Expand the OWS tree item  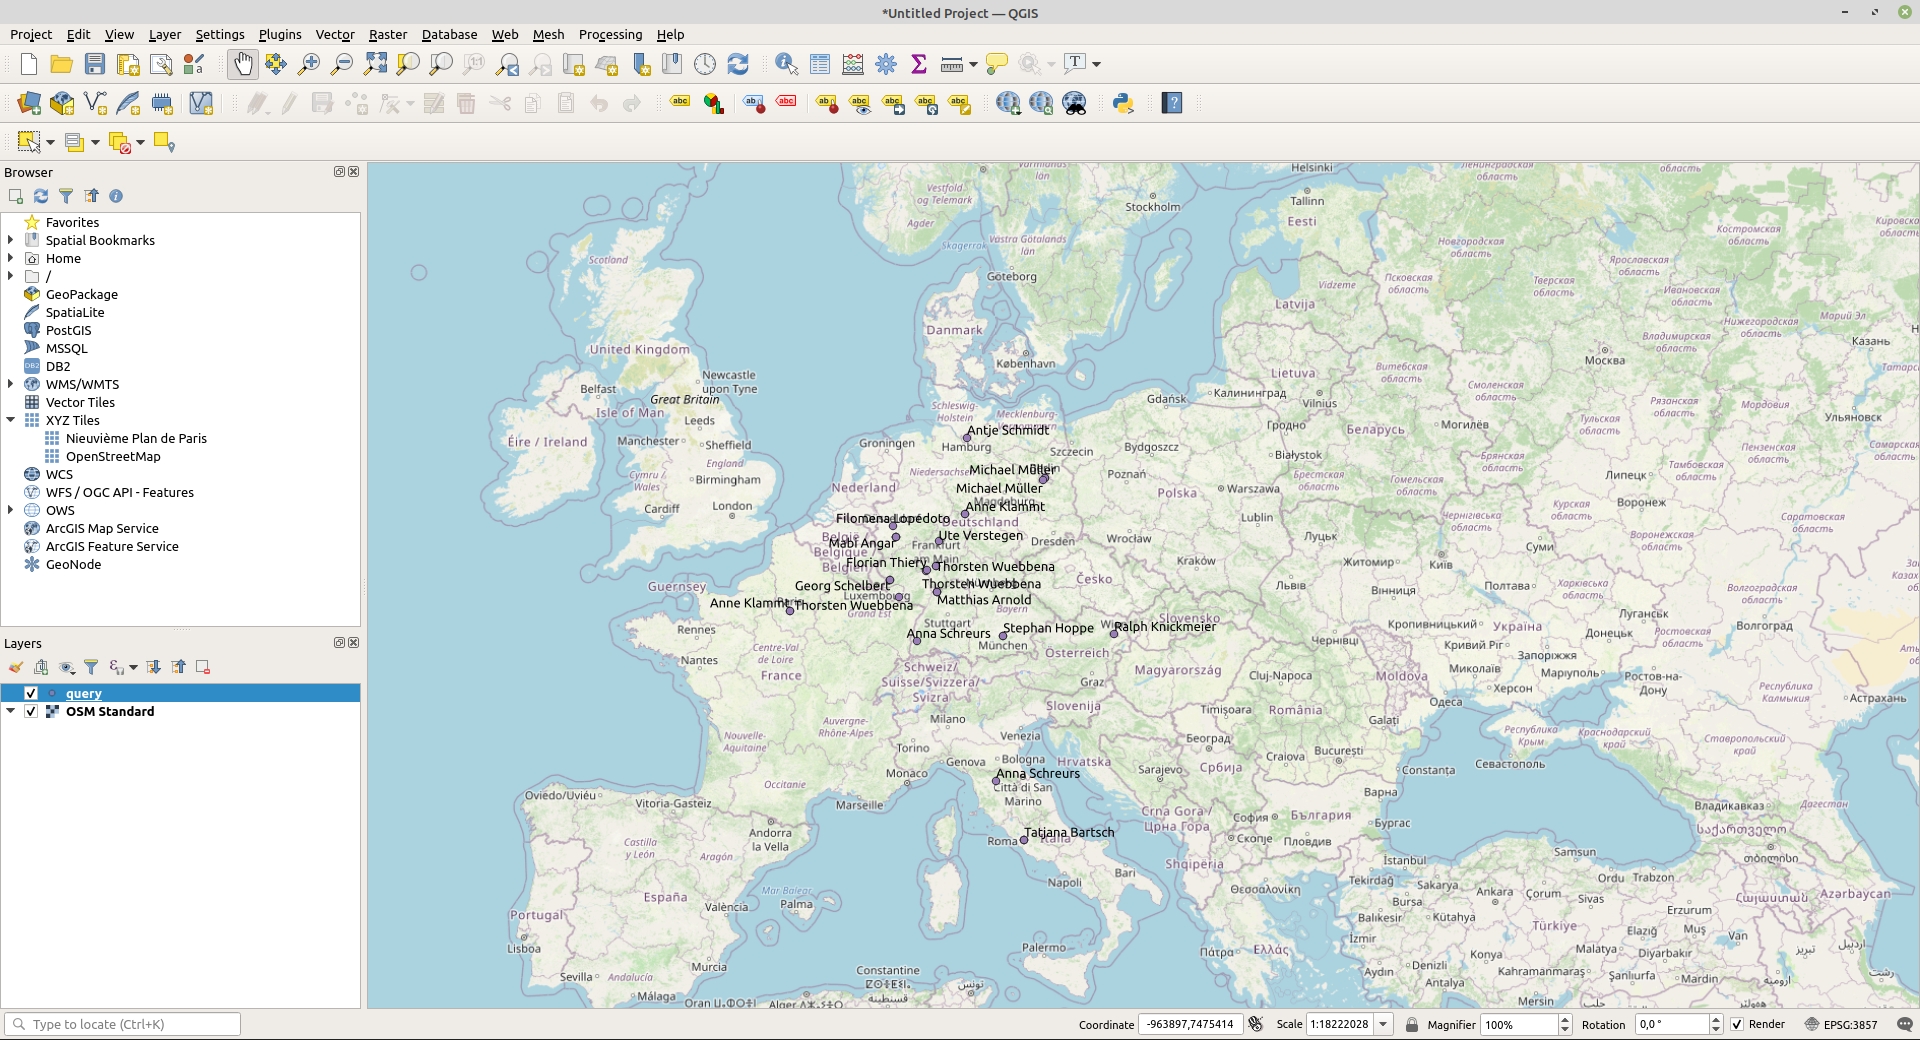[x=11, y=510]
